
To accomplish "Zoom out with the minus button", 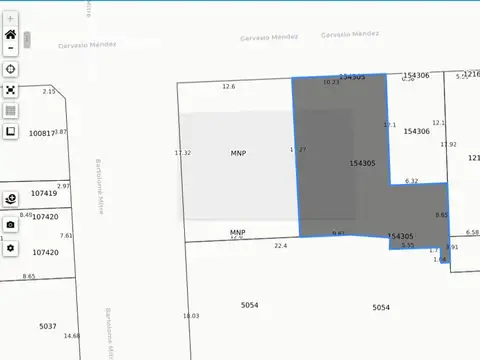I will coord(10,48).
